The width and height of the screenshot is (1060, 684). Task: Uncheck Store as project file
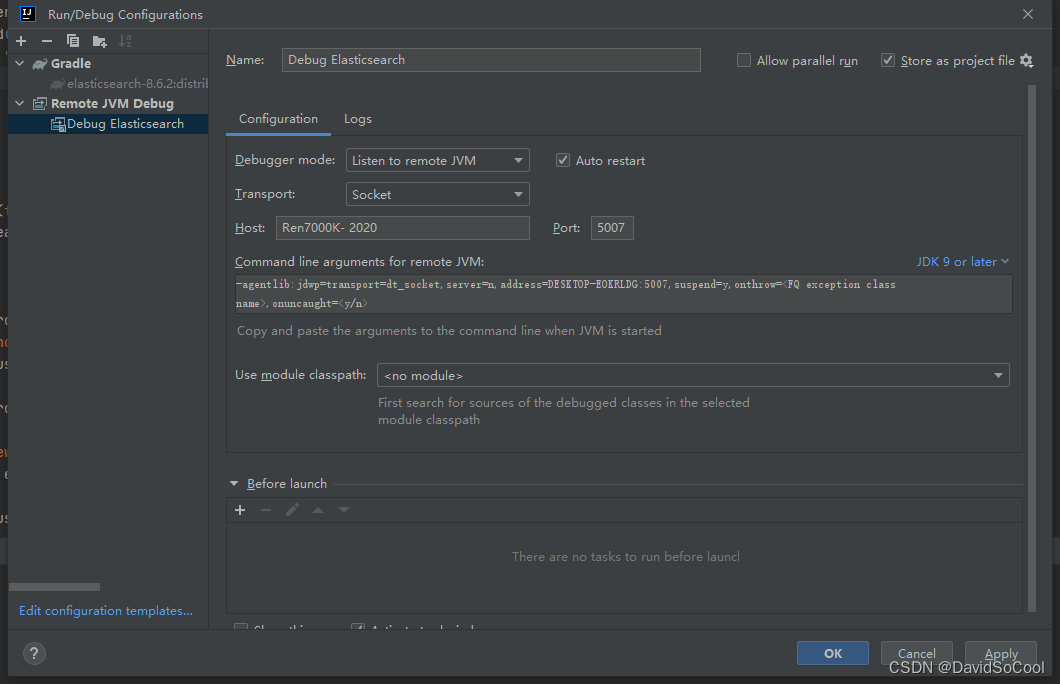click(x=887, y=59)
